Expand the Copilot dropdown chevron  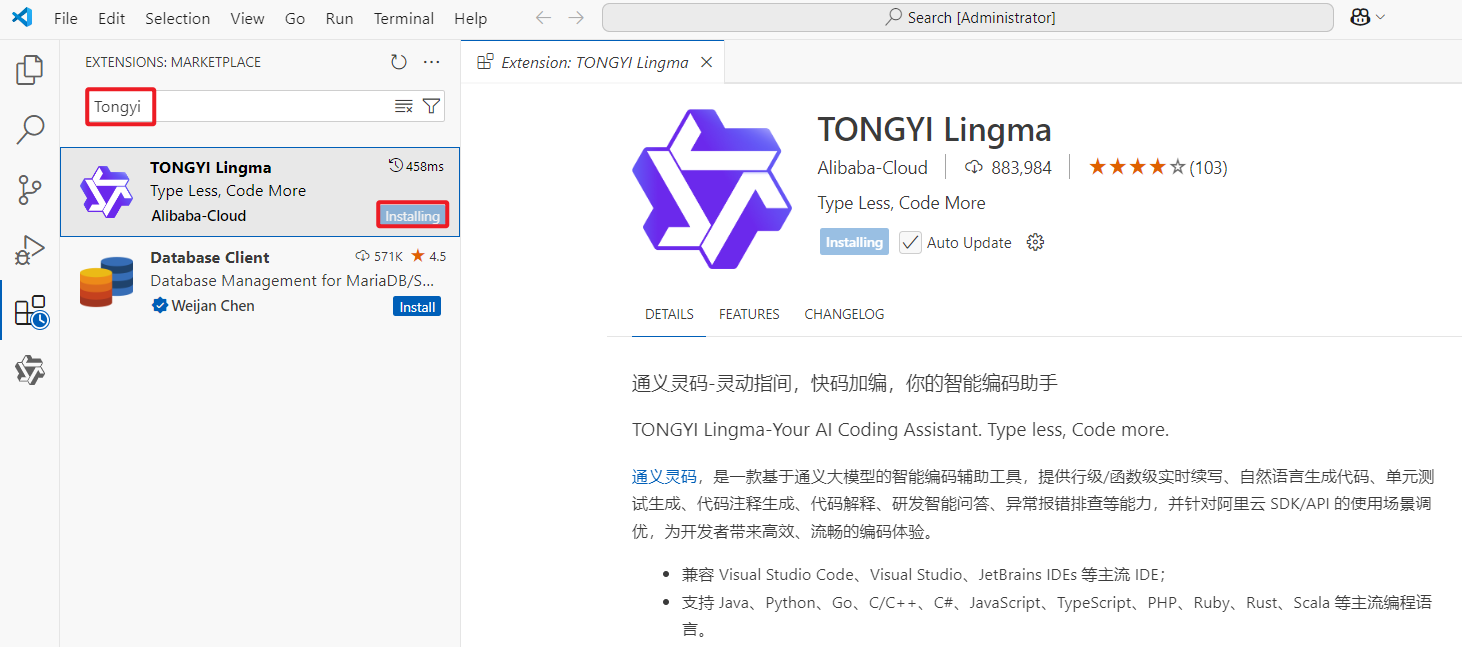click(1381, 17)
